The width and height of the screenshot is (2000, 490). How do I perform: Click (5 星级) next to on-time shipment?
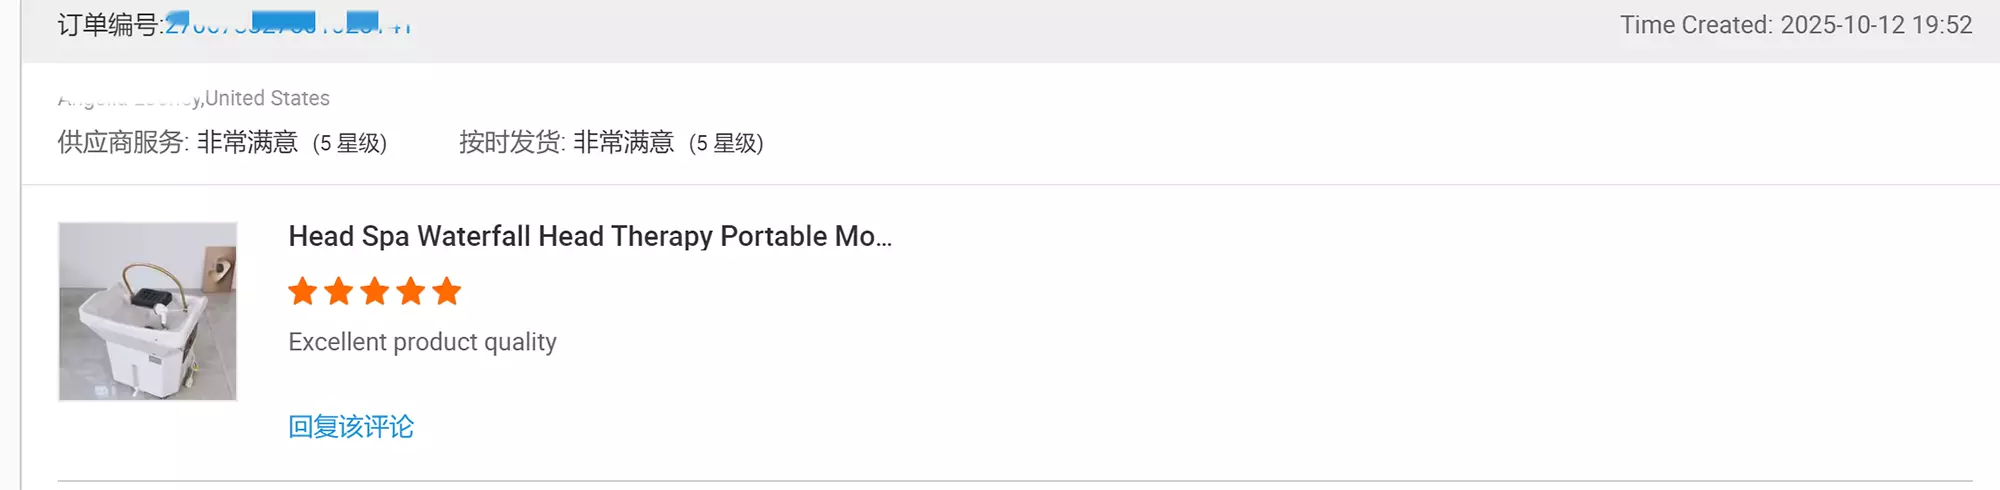[726, 144]
